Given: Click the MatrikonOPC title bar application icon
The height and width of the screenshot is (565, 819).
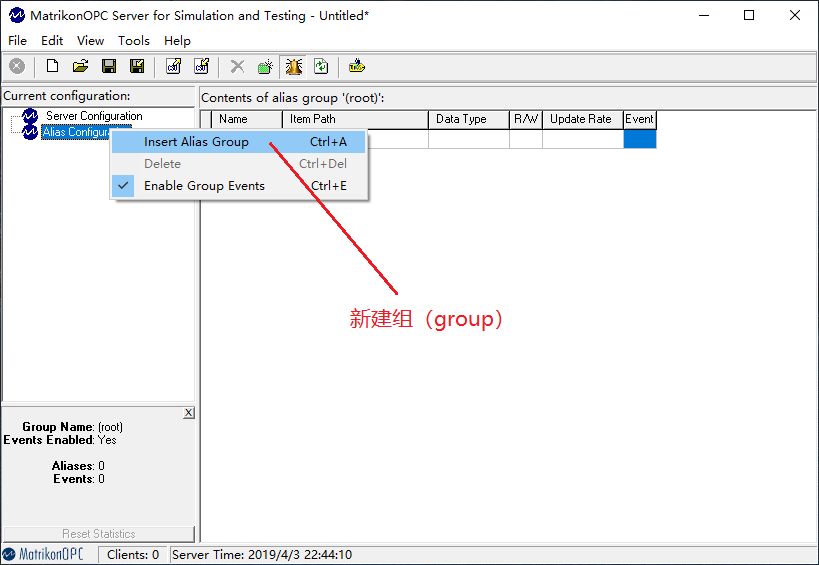Looking at the screenshot, I should (x=17, y=16).
